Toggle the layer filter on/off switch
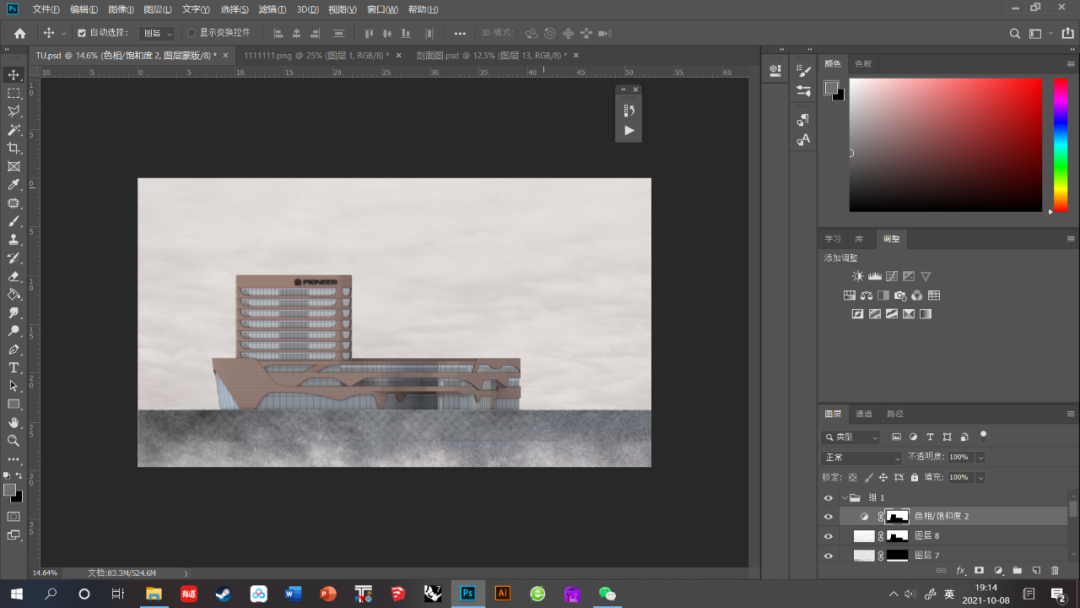1080x608 pixels. pos(984,435)
